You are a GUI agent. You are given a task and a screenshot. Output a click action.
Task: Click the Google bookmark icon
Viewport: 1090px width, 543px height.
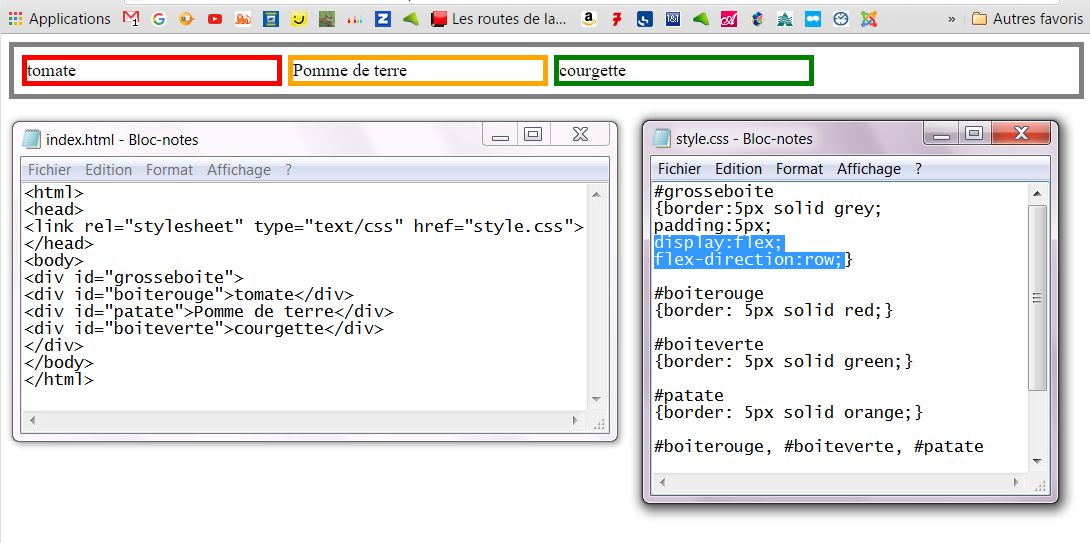[x=159, y=18]
